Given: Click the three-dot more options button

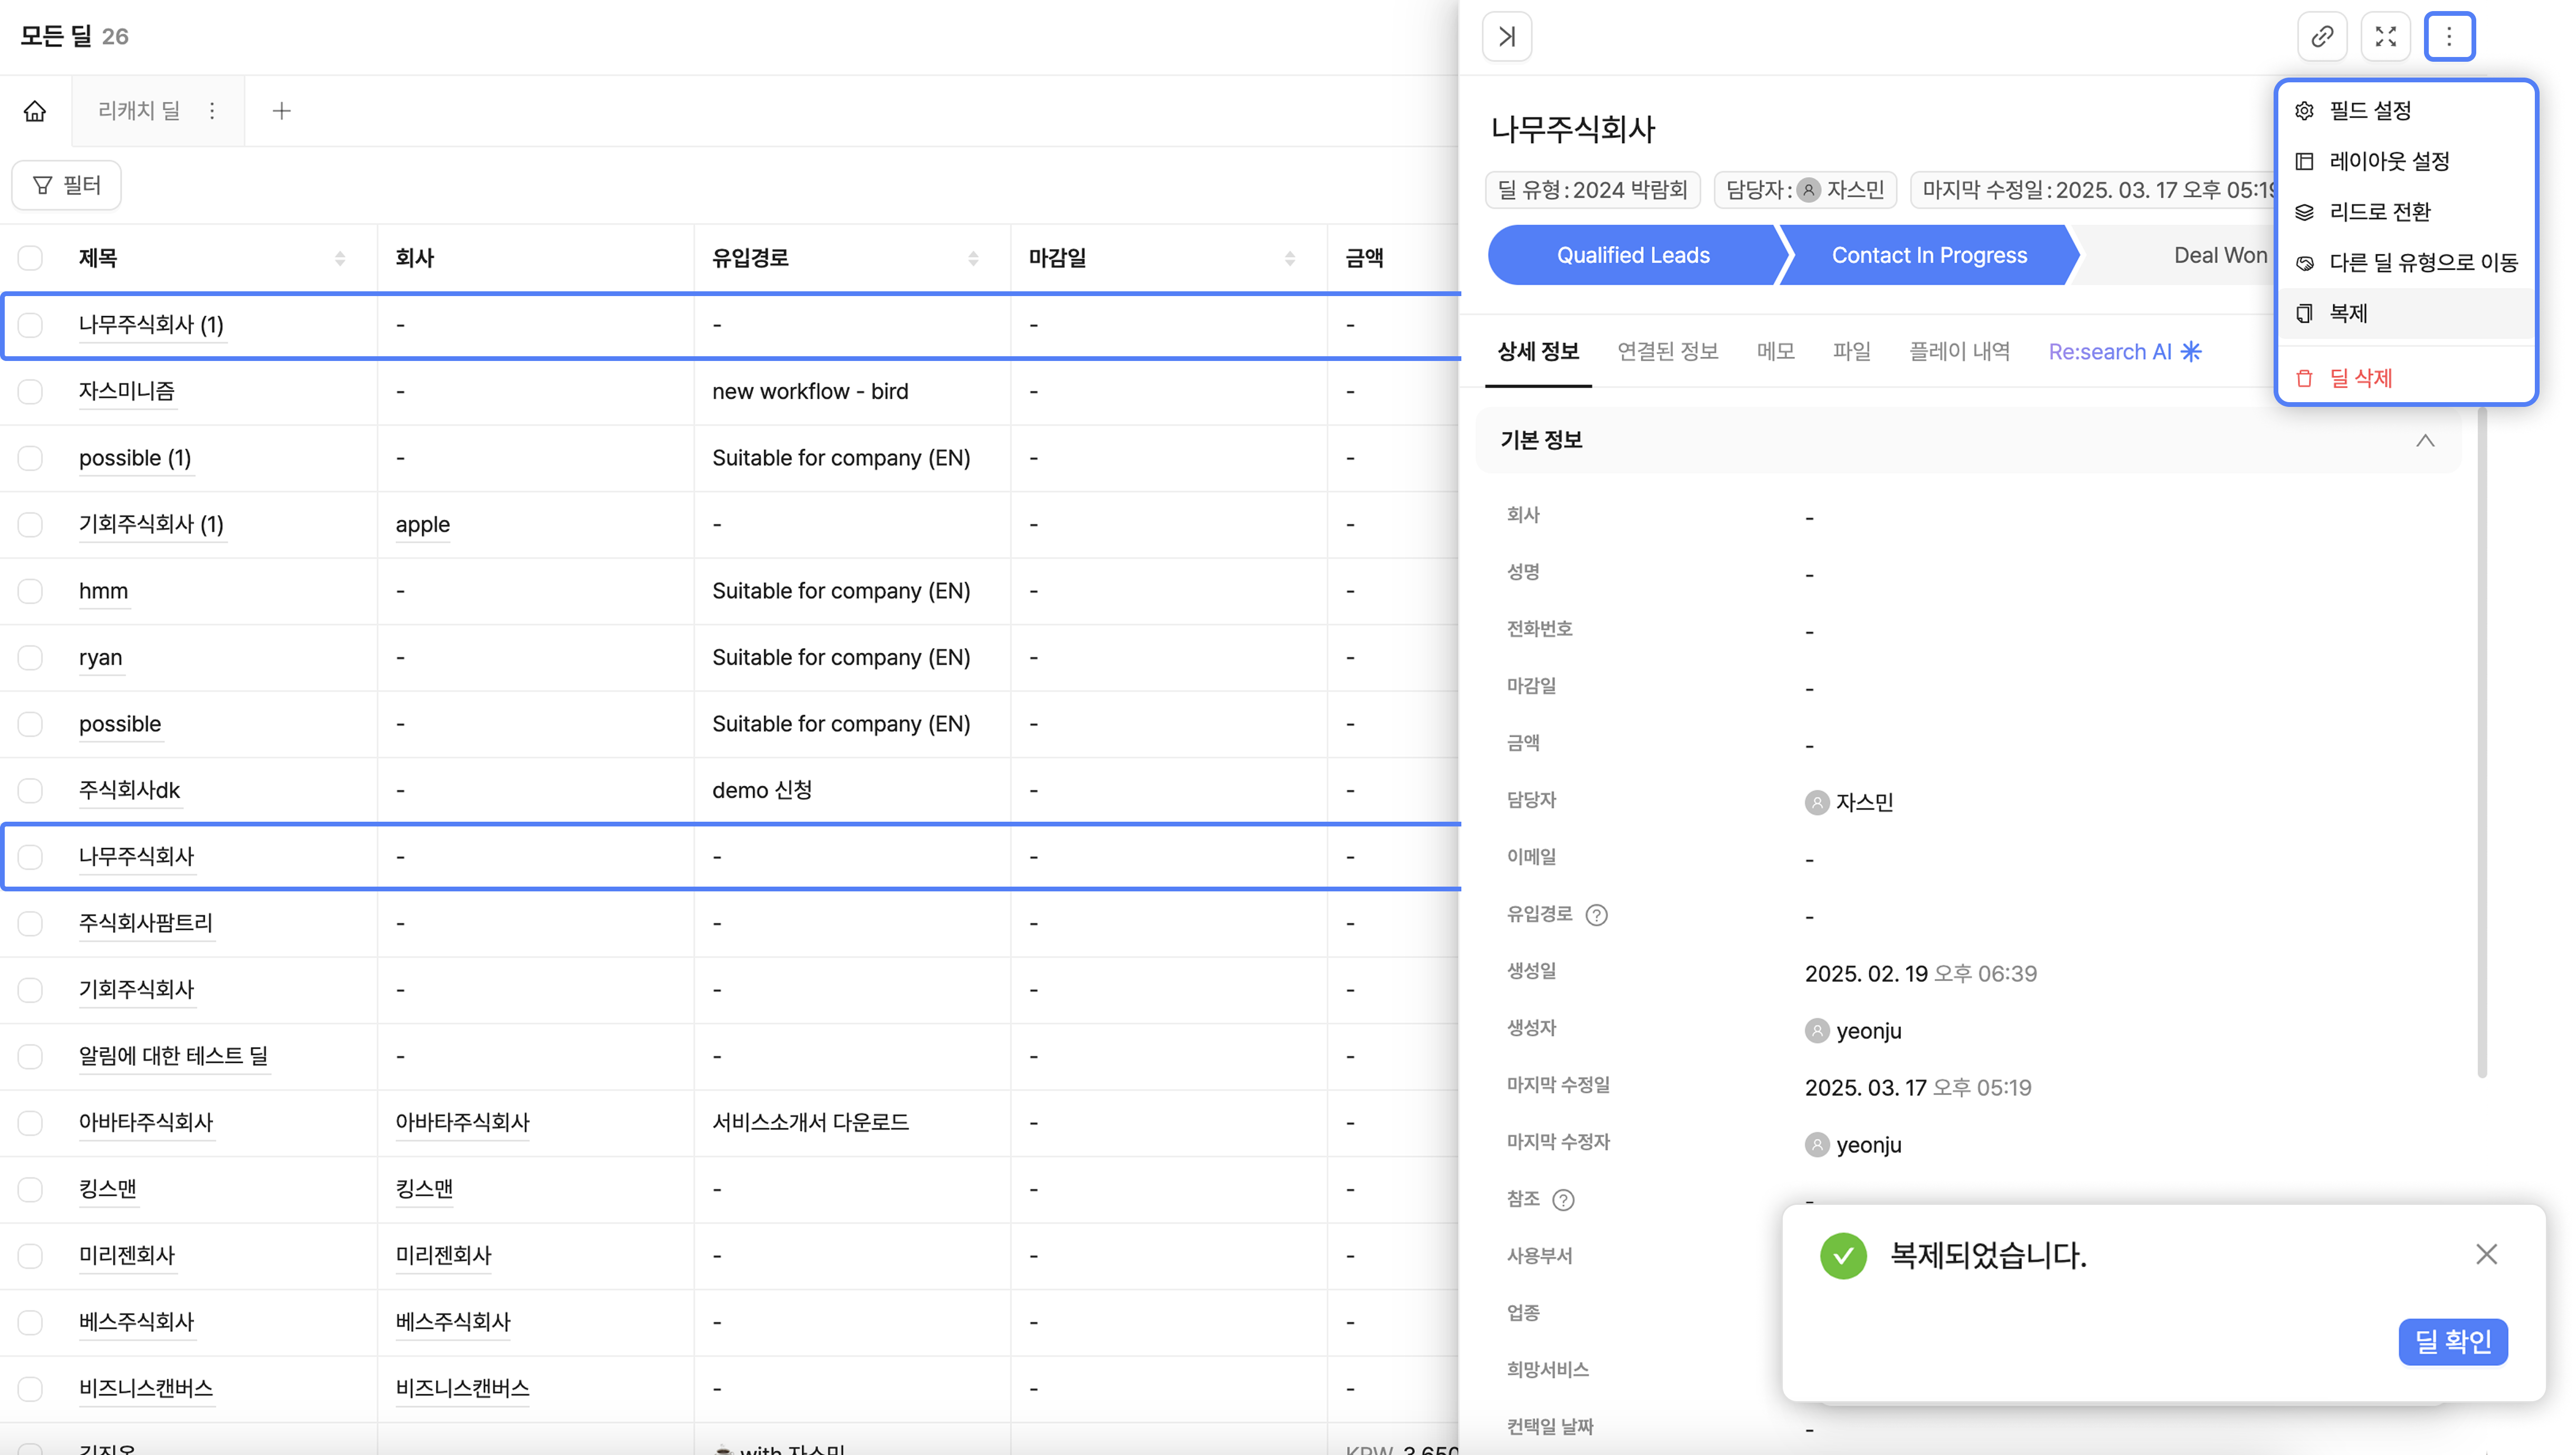Looking at the screenshot, I should pyautogui.click(x=2448, y=37).
